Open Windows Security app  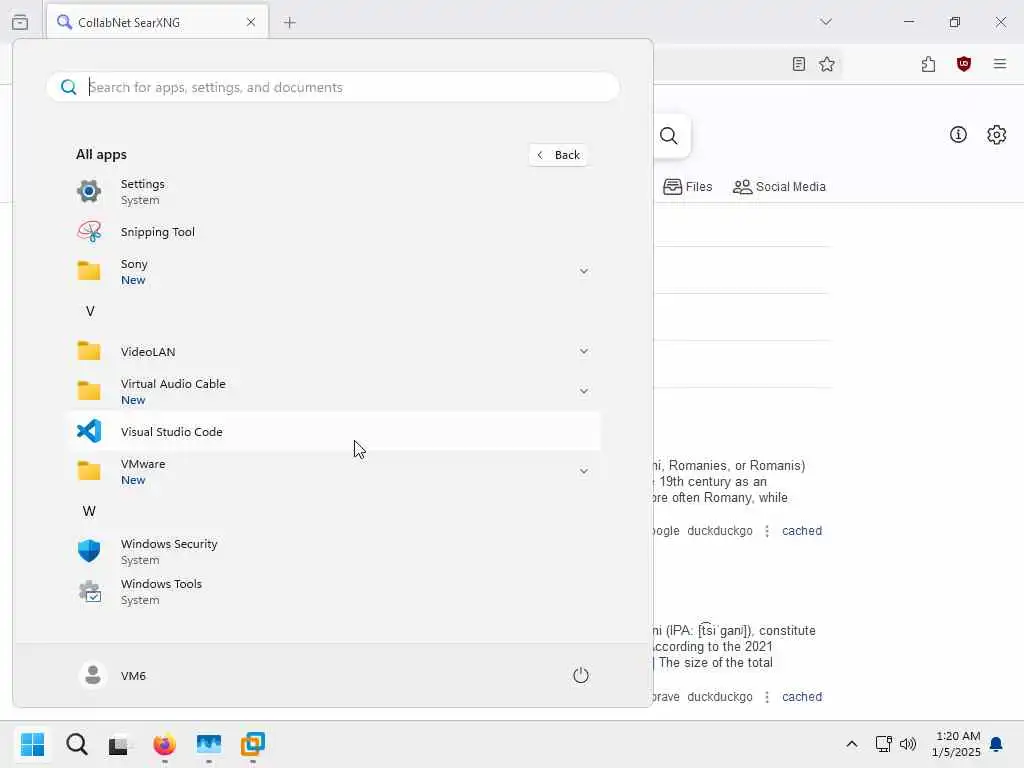coord(333,551)
